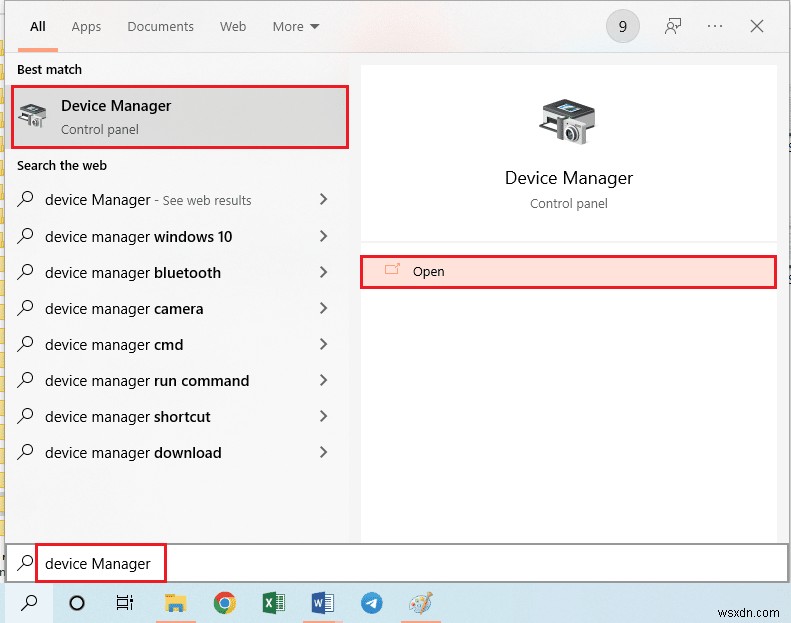This screenshot has height=623, width=791.
Task: Launch Paint from taskbar
Action: [x=421, y=602]
